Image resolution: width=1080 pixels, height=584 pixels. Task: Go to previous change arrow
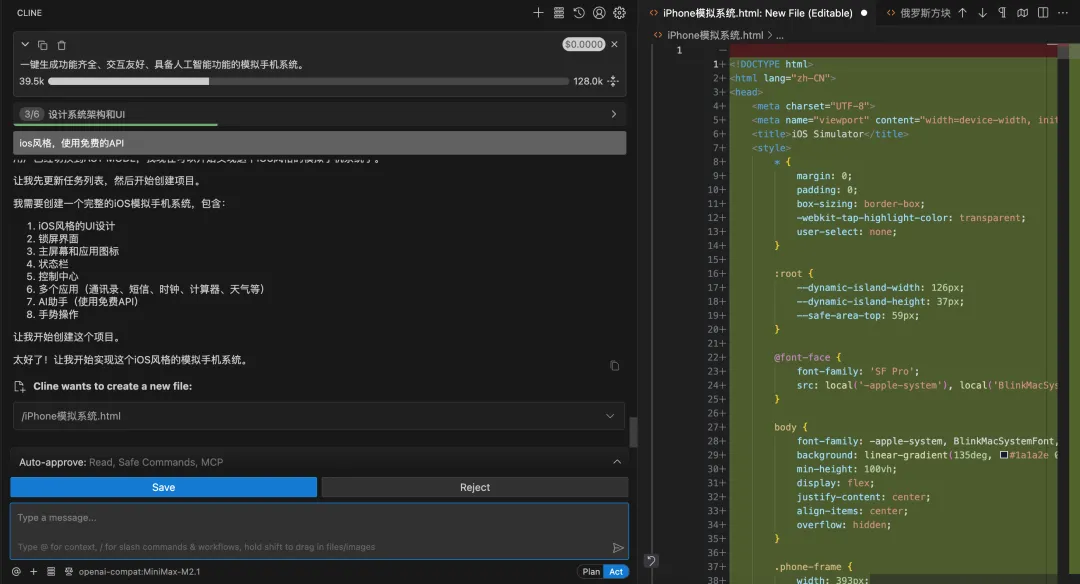click(x=962, y=12)
